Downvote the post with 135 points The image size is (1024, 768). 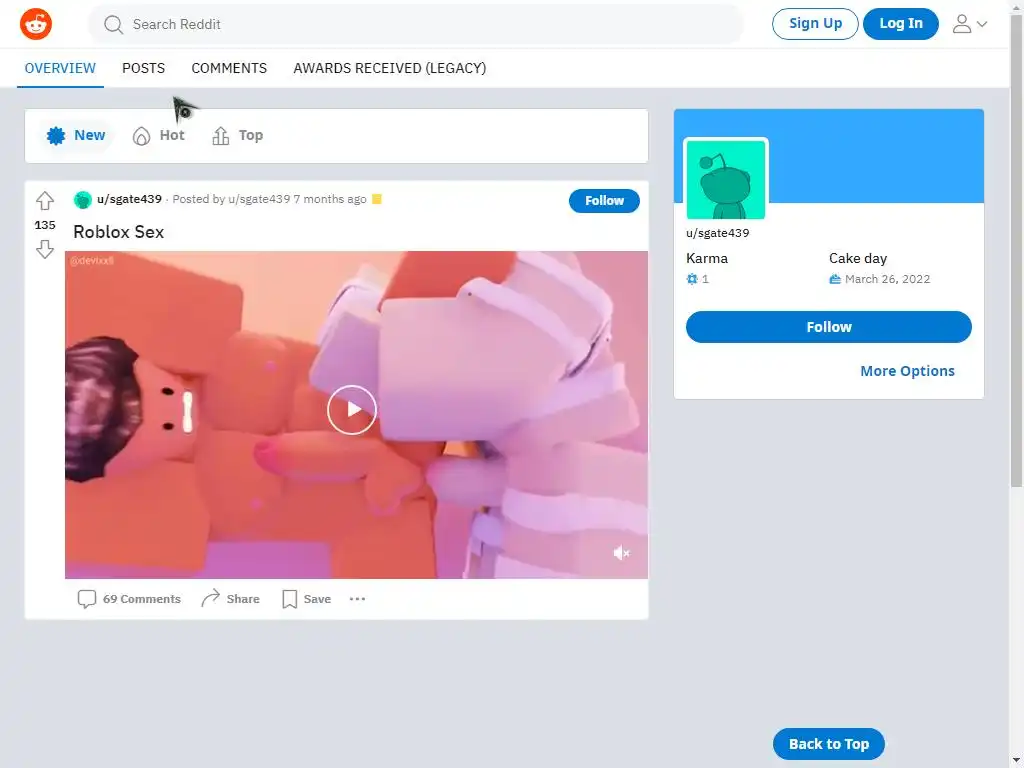coord(44,249)
